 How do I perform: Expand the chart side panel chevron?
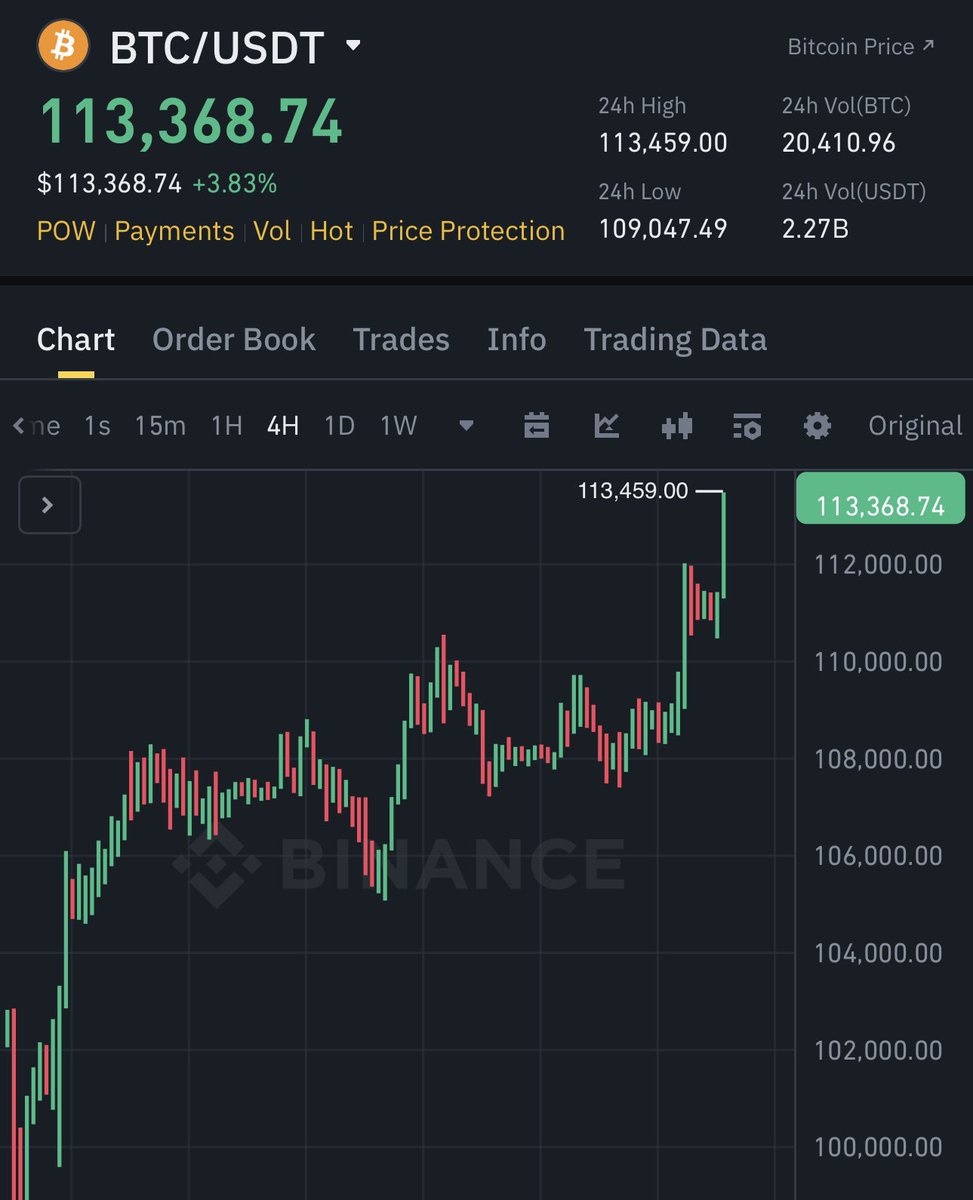(x=49, y=505)
